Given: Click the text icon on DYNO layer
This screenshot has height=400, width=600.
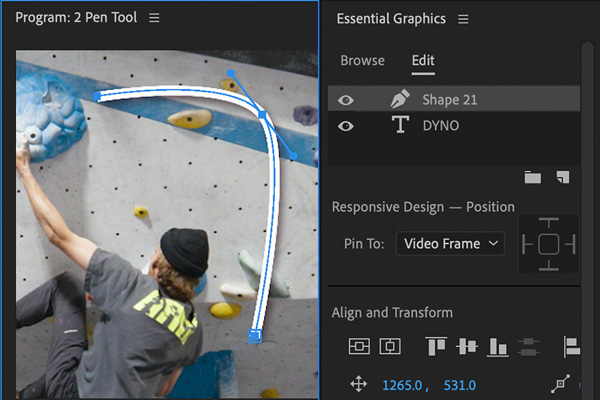Looking at the screenshot, I should (x=400, y=125).
